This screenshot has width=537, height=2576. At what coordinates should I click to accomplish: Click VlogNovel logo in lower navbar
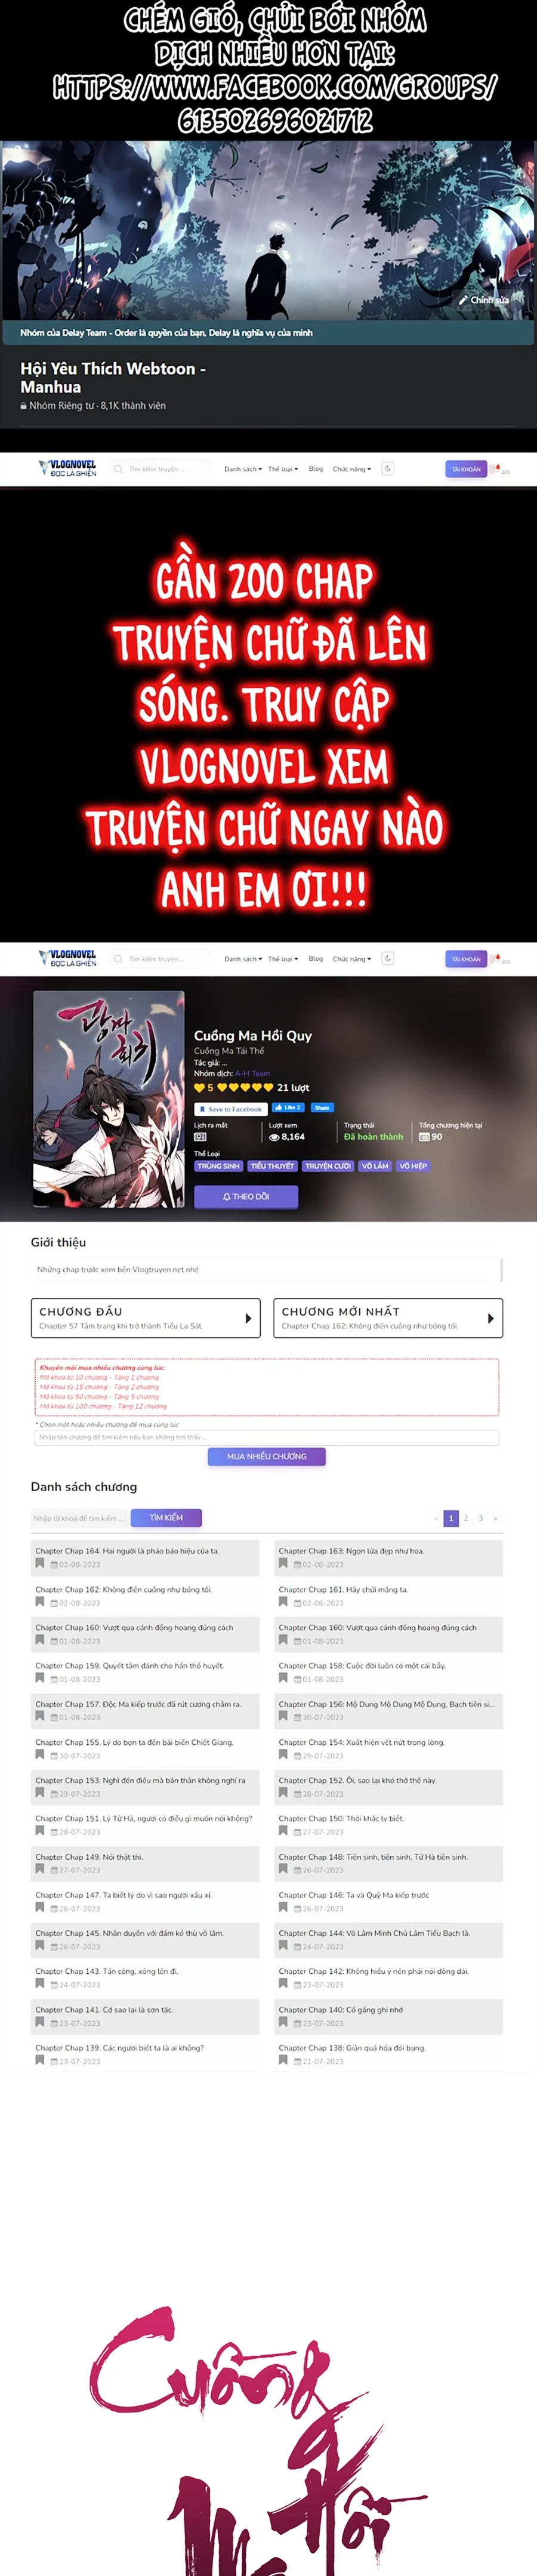click(x=68, y=958)
